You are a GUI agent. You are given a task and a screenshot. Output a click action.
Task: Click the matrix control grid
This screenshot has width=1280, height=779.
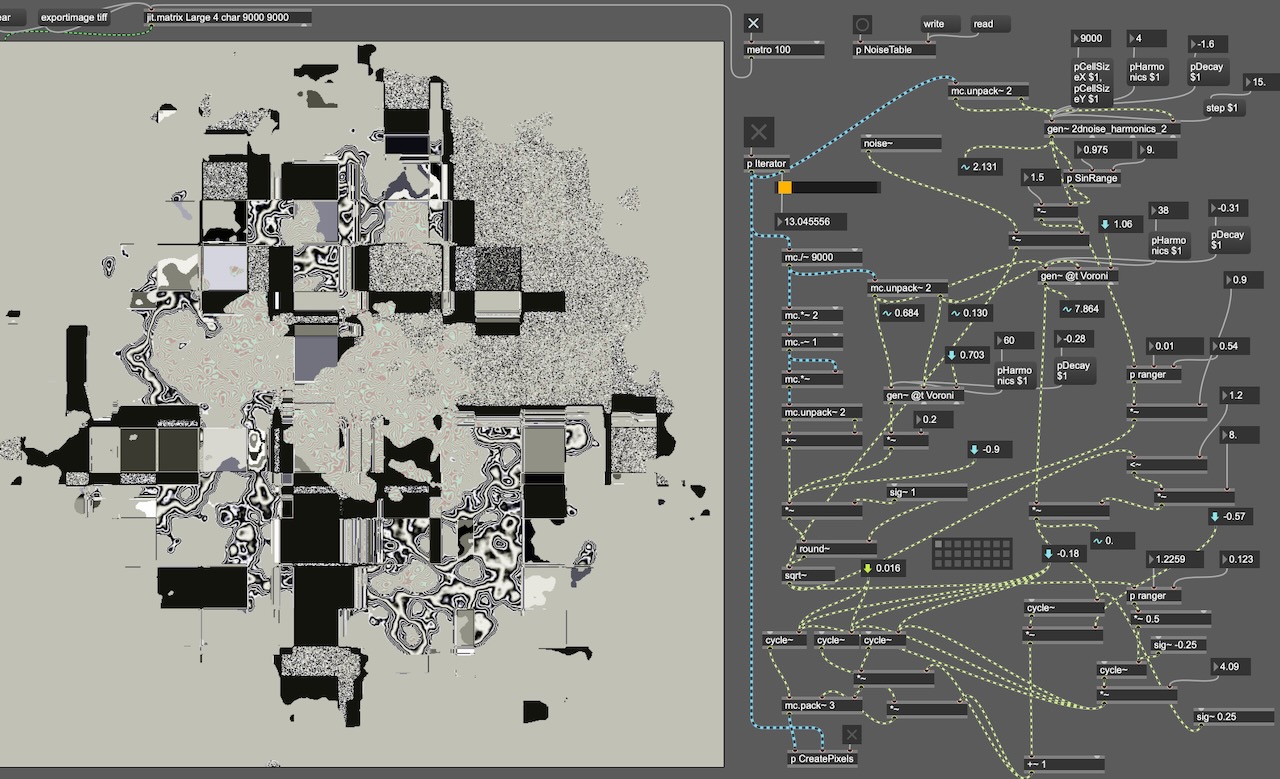coord(971,554)
